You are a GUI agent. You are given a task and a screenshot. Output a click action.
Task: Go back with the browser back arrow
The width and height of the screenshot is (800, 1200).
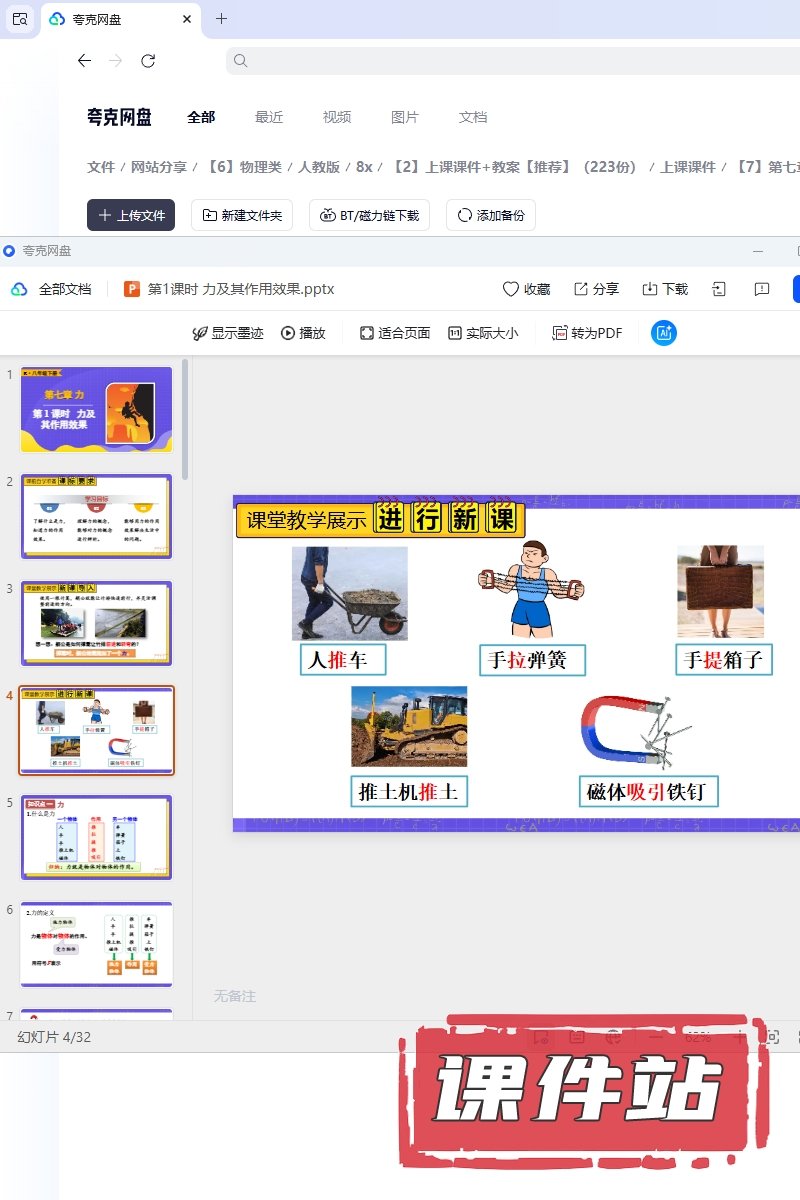coord(84,61)
